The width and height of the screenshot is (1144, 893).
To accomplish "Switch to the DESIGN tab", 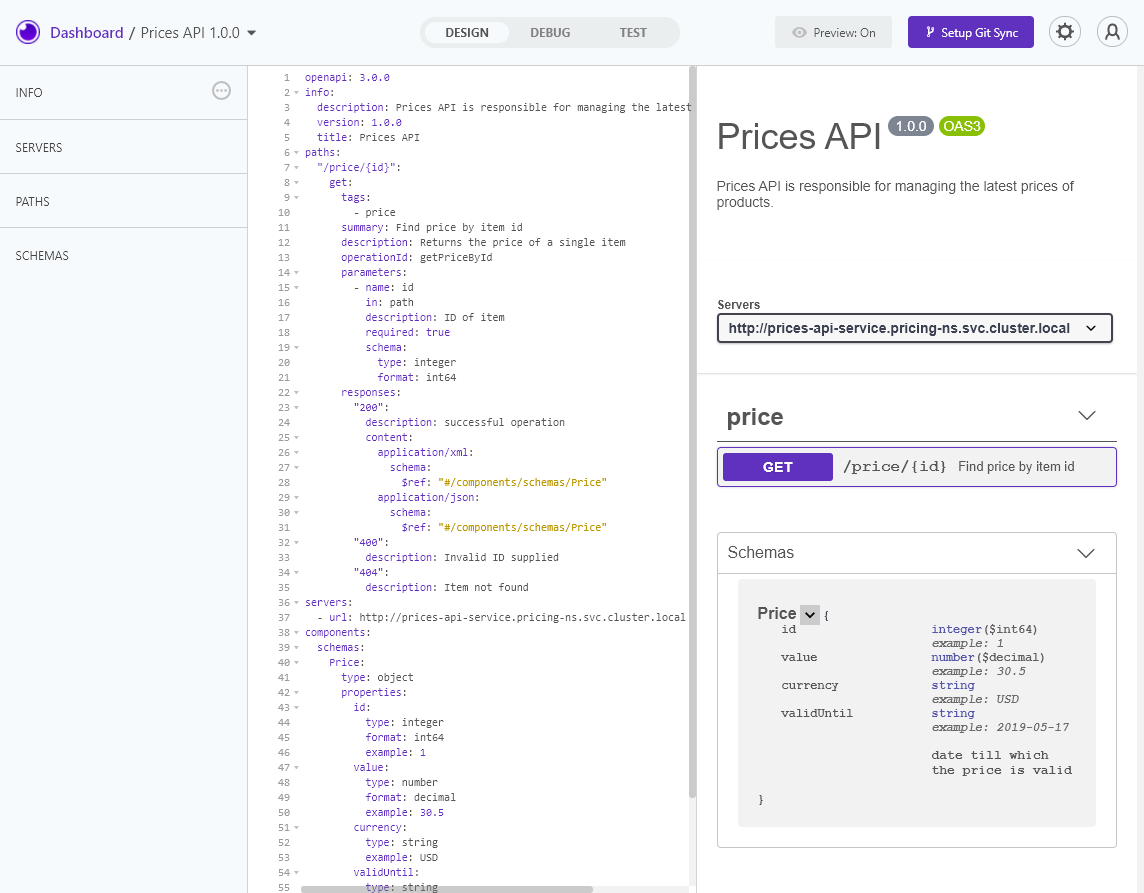I will [x=467, y=33].
